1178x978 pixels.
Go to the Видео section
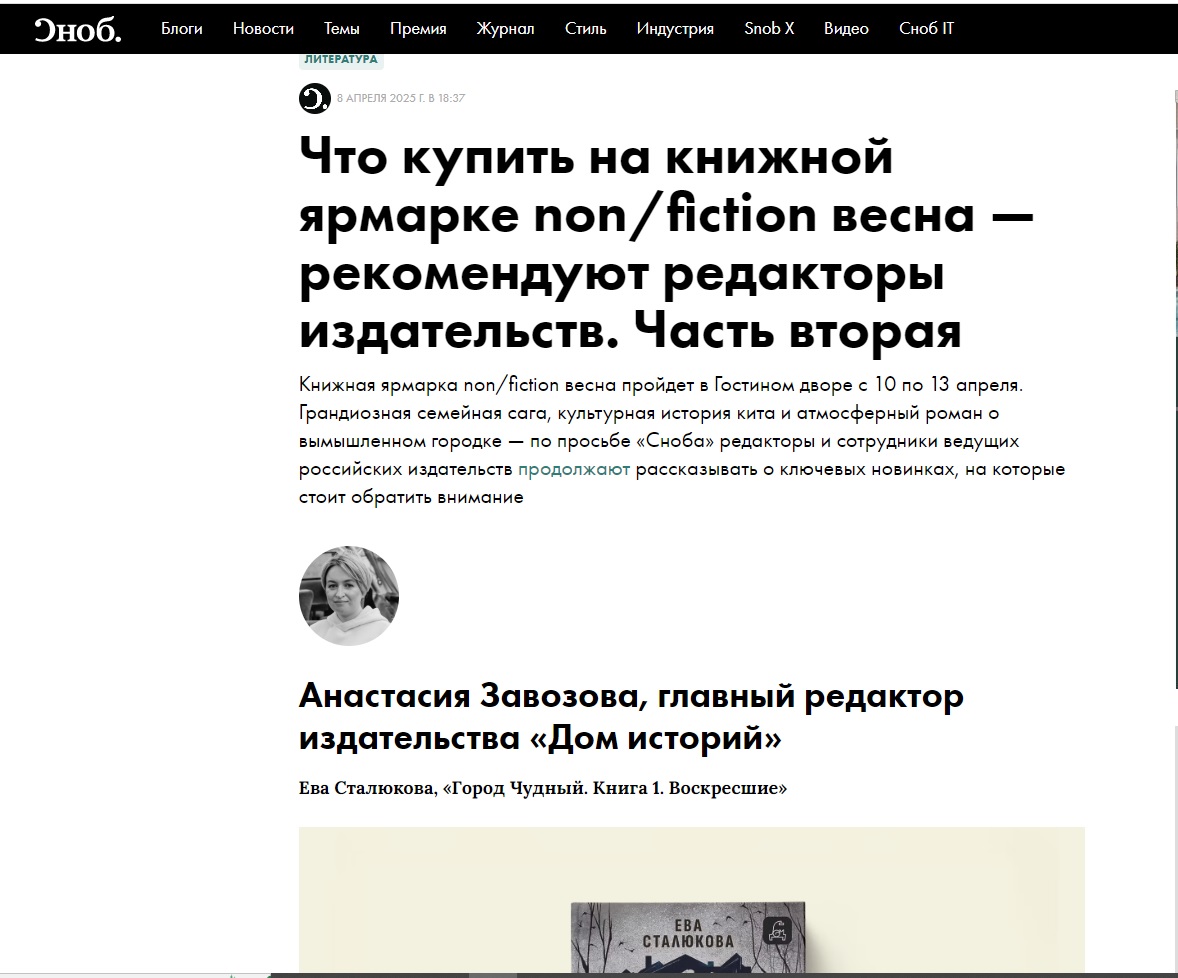[846, 29]
